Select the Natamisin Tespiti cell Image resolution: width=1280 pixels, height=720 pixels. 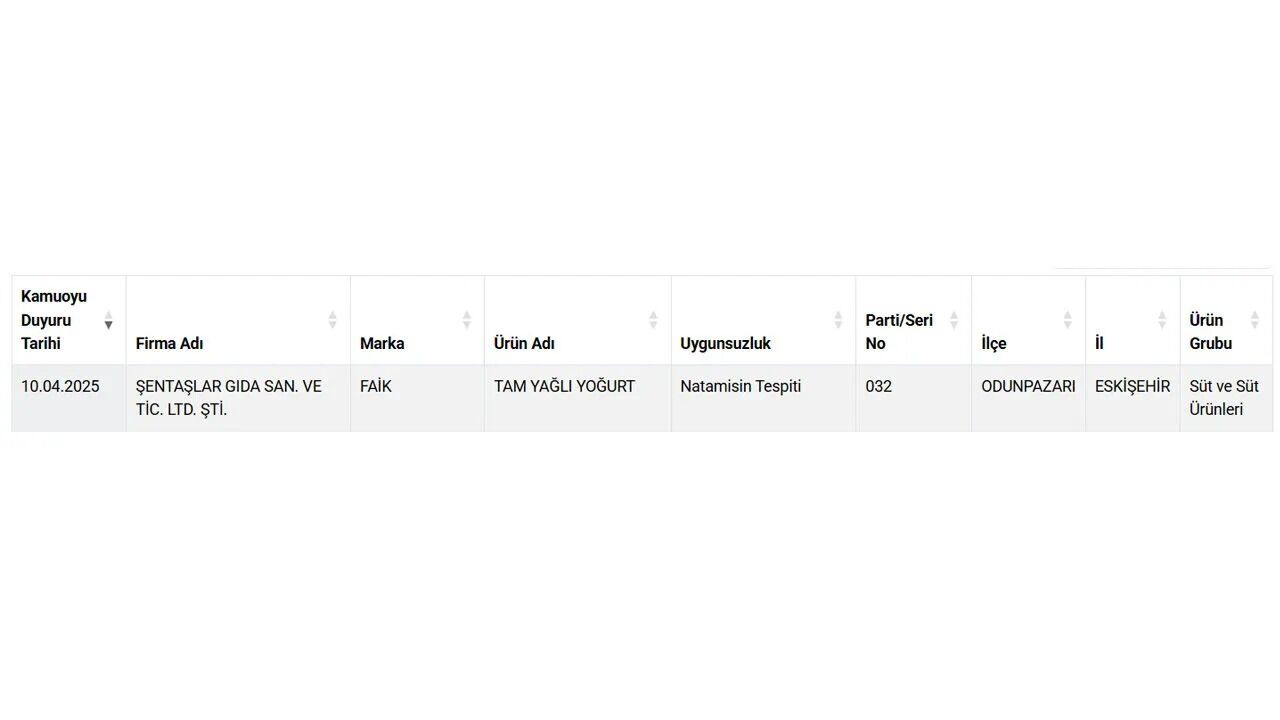click(763, 398)
